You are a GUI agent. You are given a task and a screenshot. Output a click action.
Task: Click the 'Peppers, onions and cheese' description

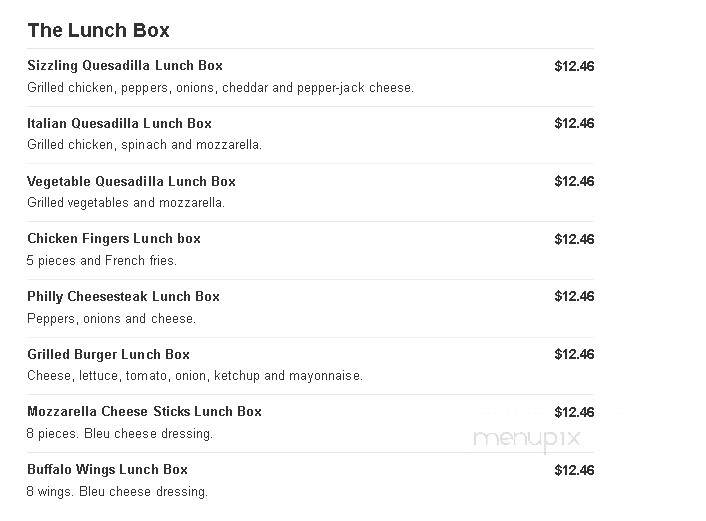tap(111, 319)
